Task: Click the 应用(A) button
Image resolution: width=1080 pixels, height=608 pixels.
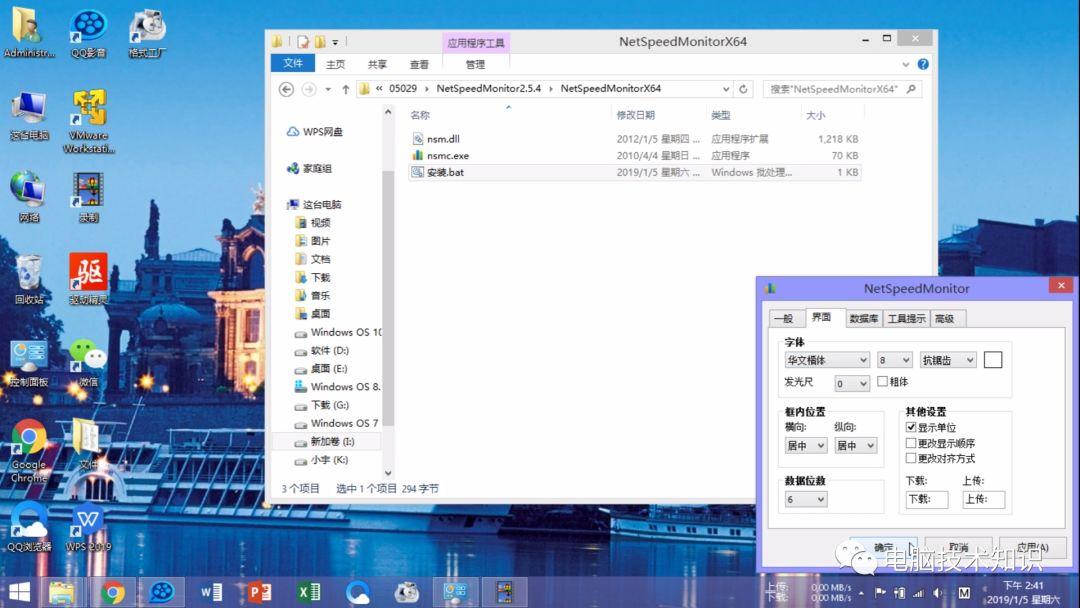Action: (x=1032, y=547)
